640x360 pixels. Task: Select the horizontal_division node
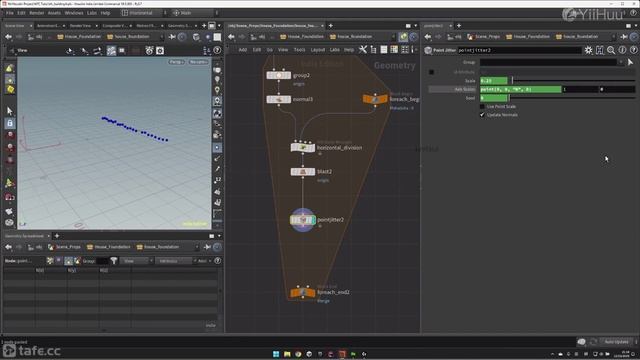click(302, 147)
